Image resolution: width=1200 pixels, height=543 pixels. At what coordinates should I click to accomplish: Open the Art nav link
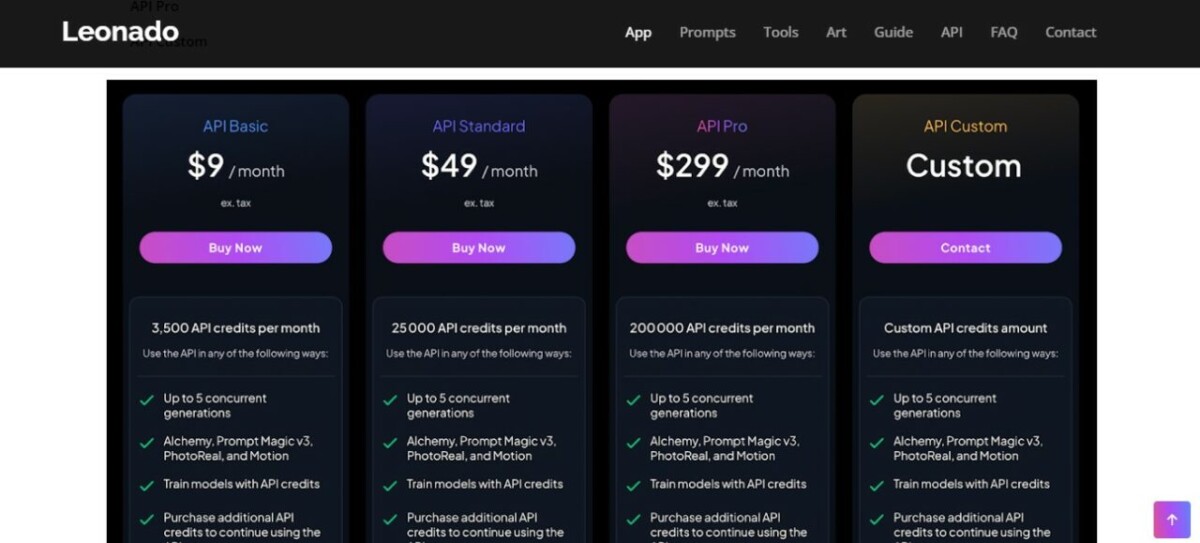(x=836, y=32)
